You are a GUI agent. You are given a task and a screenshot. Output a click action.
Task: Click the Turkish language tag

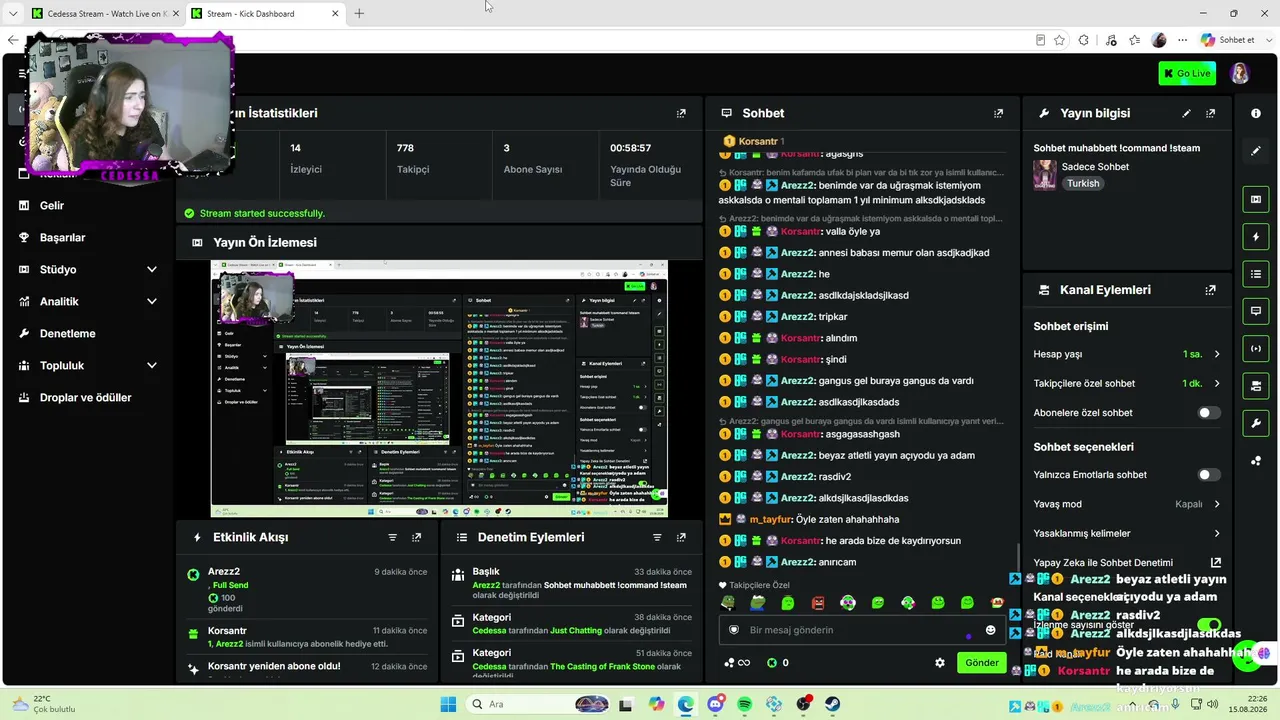[x=1082, y=184]
